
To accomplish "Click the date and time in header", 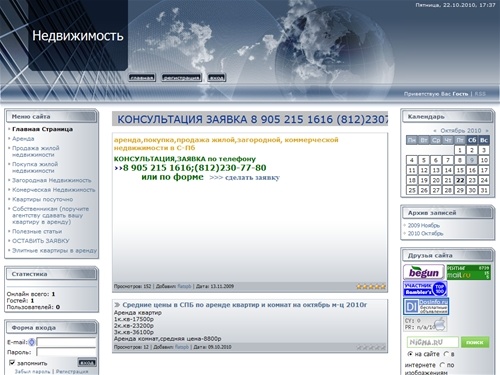I will [x=455, y=5].
